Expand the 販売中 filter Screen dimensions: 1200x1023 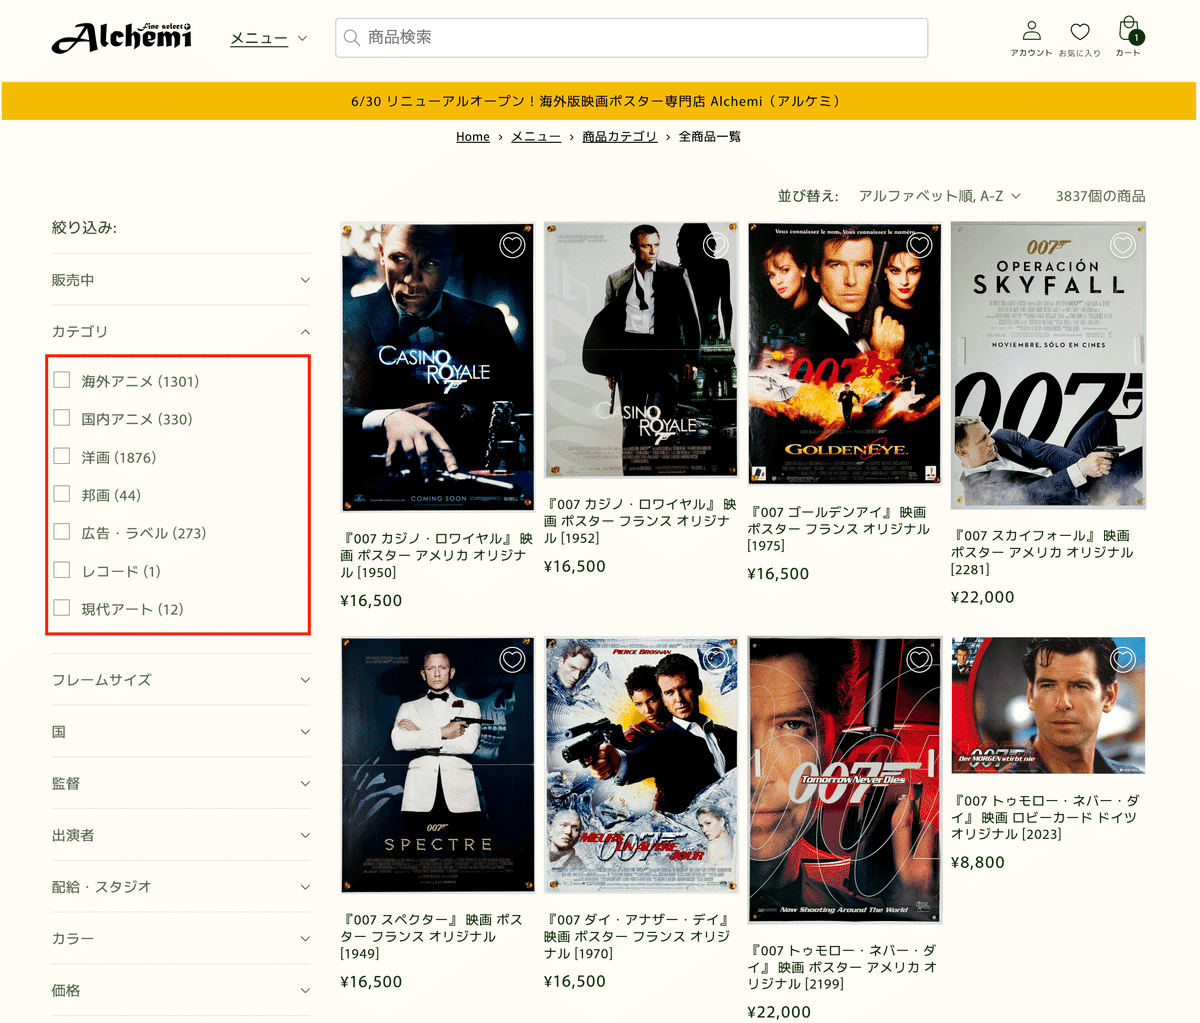tap(181, 280)
